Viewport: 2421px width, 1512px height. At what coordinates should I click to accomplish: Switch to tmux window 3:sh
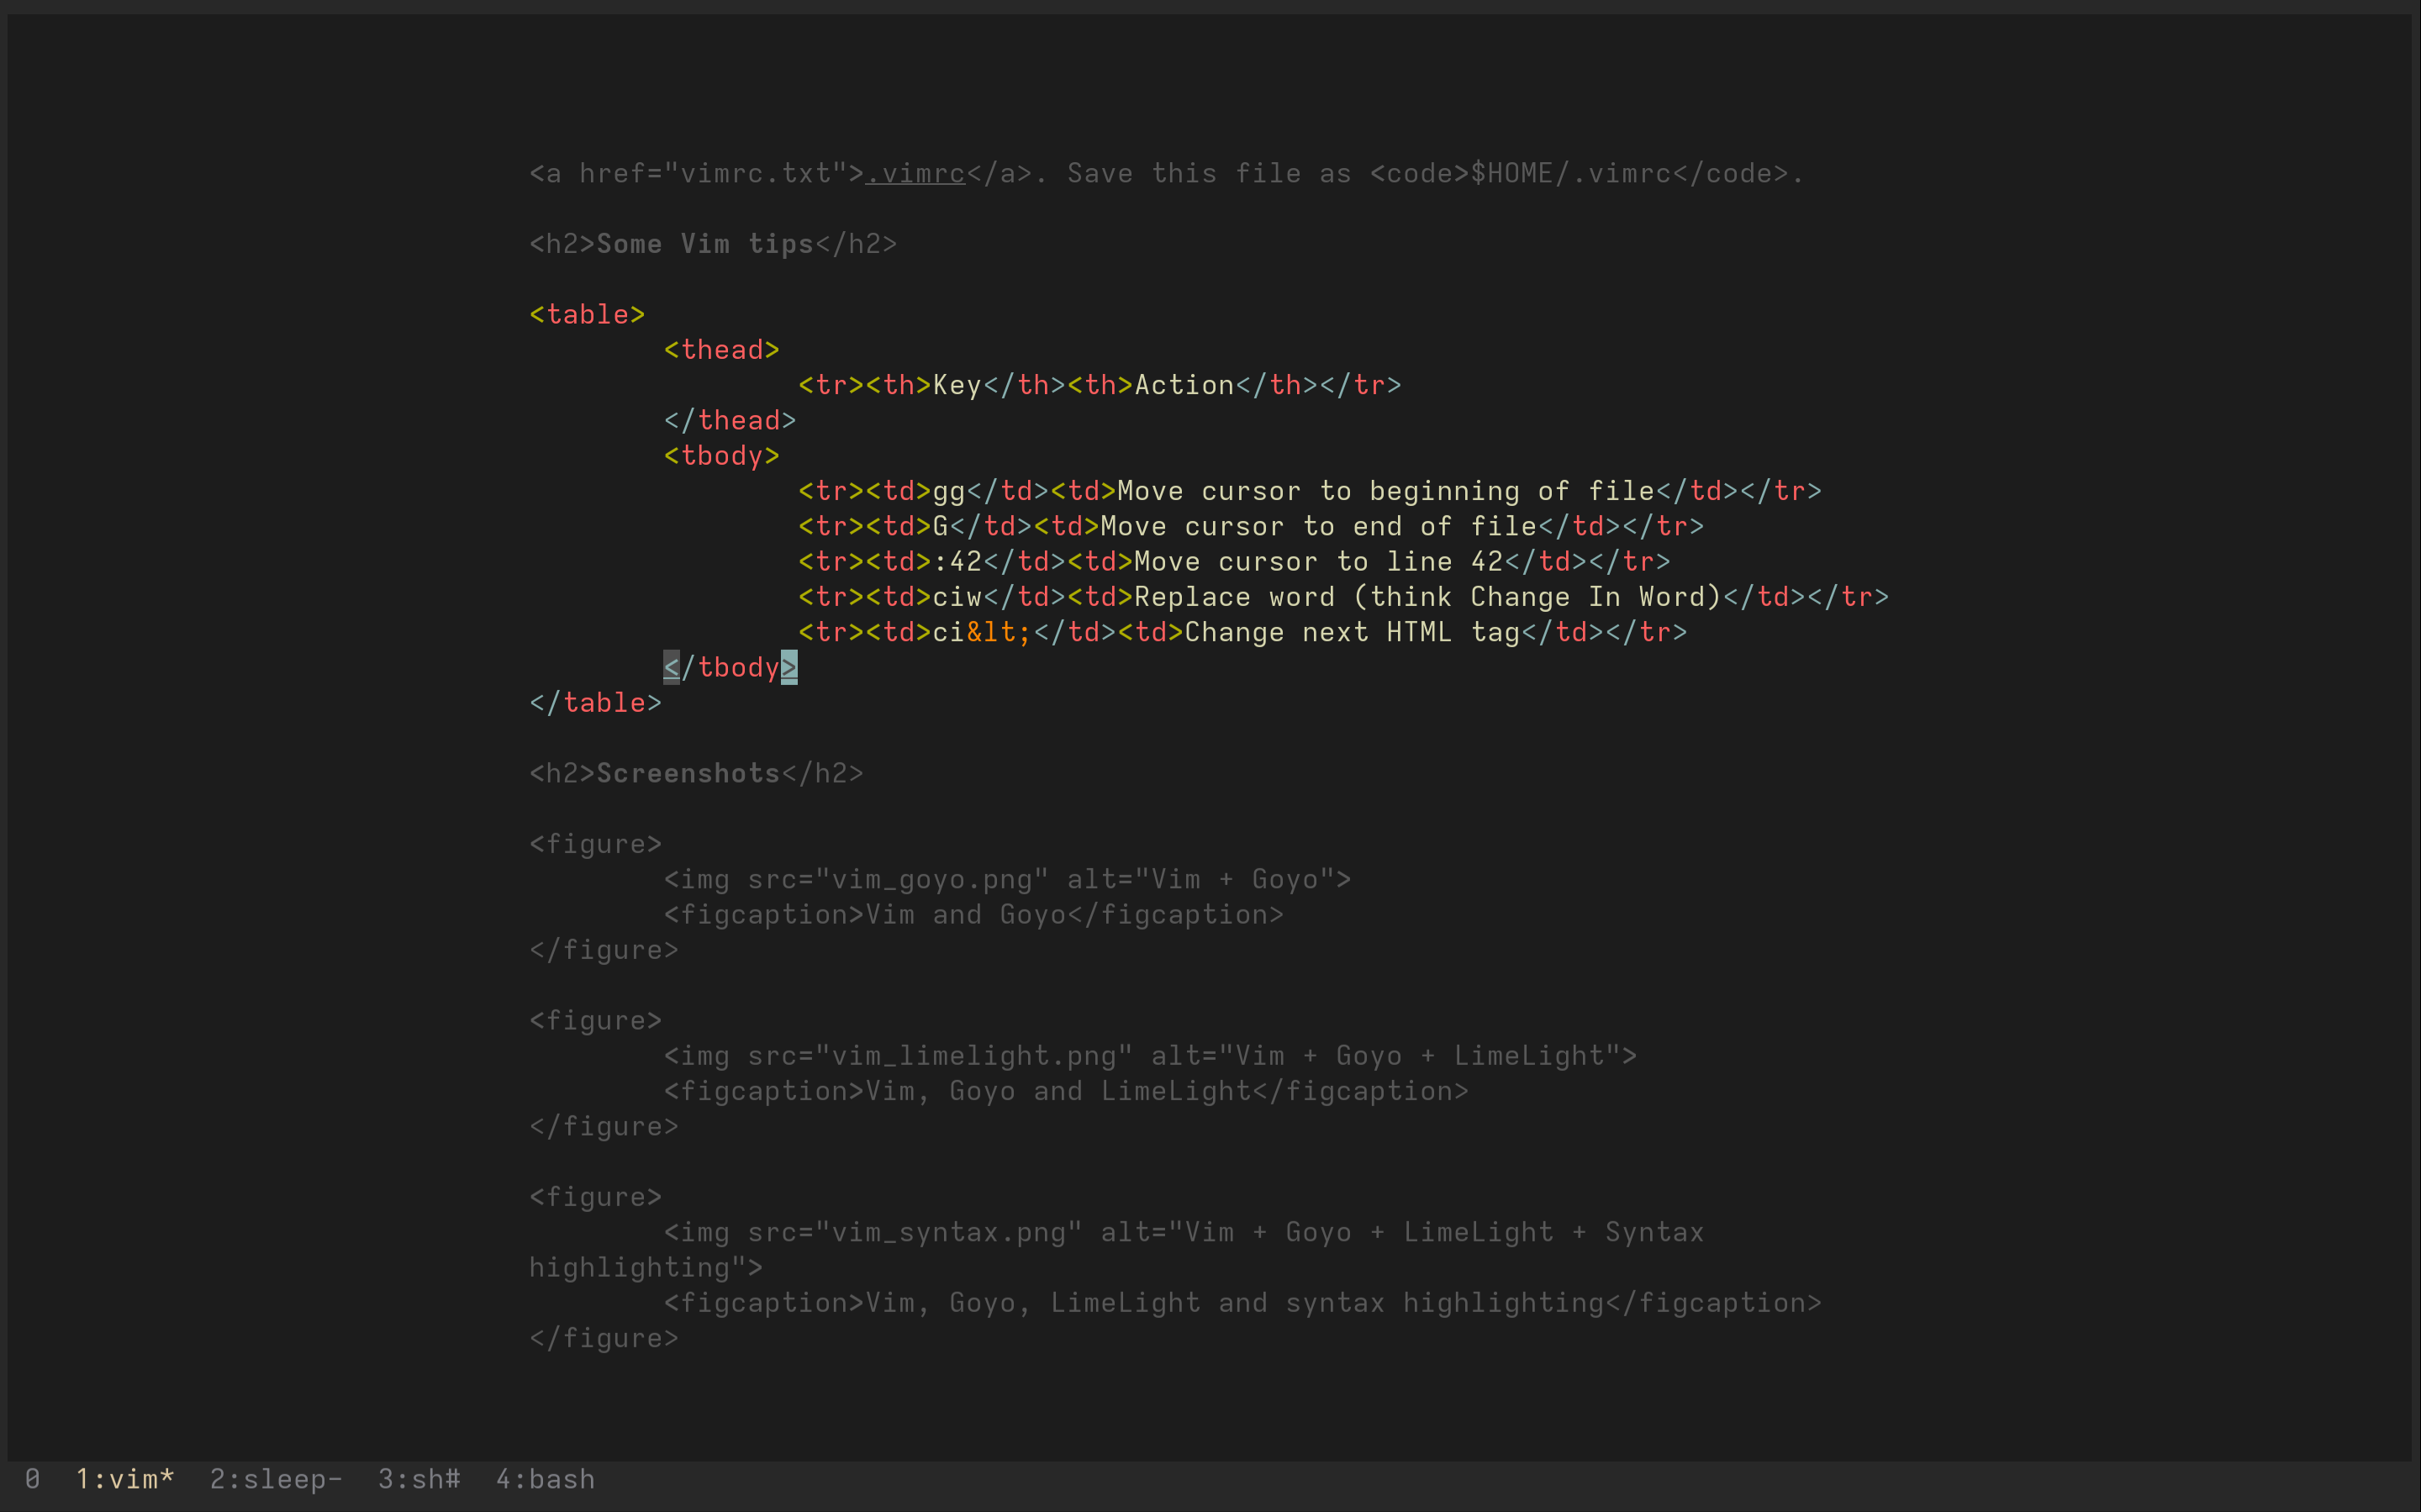pyautogui.click(x=419, y=1479)
